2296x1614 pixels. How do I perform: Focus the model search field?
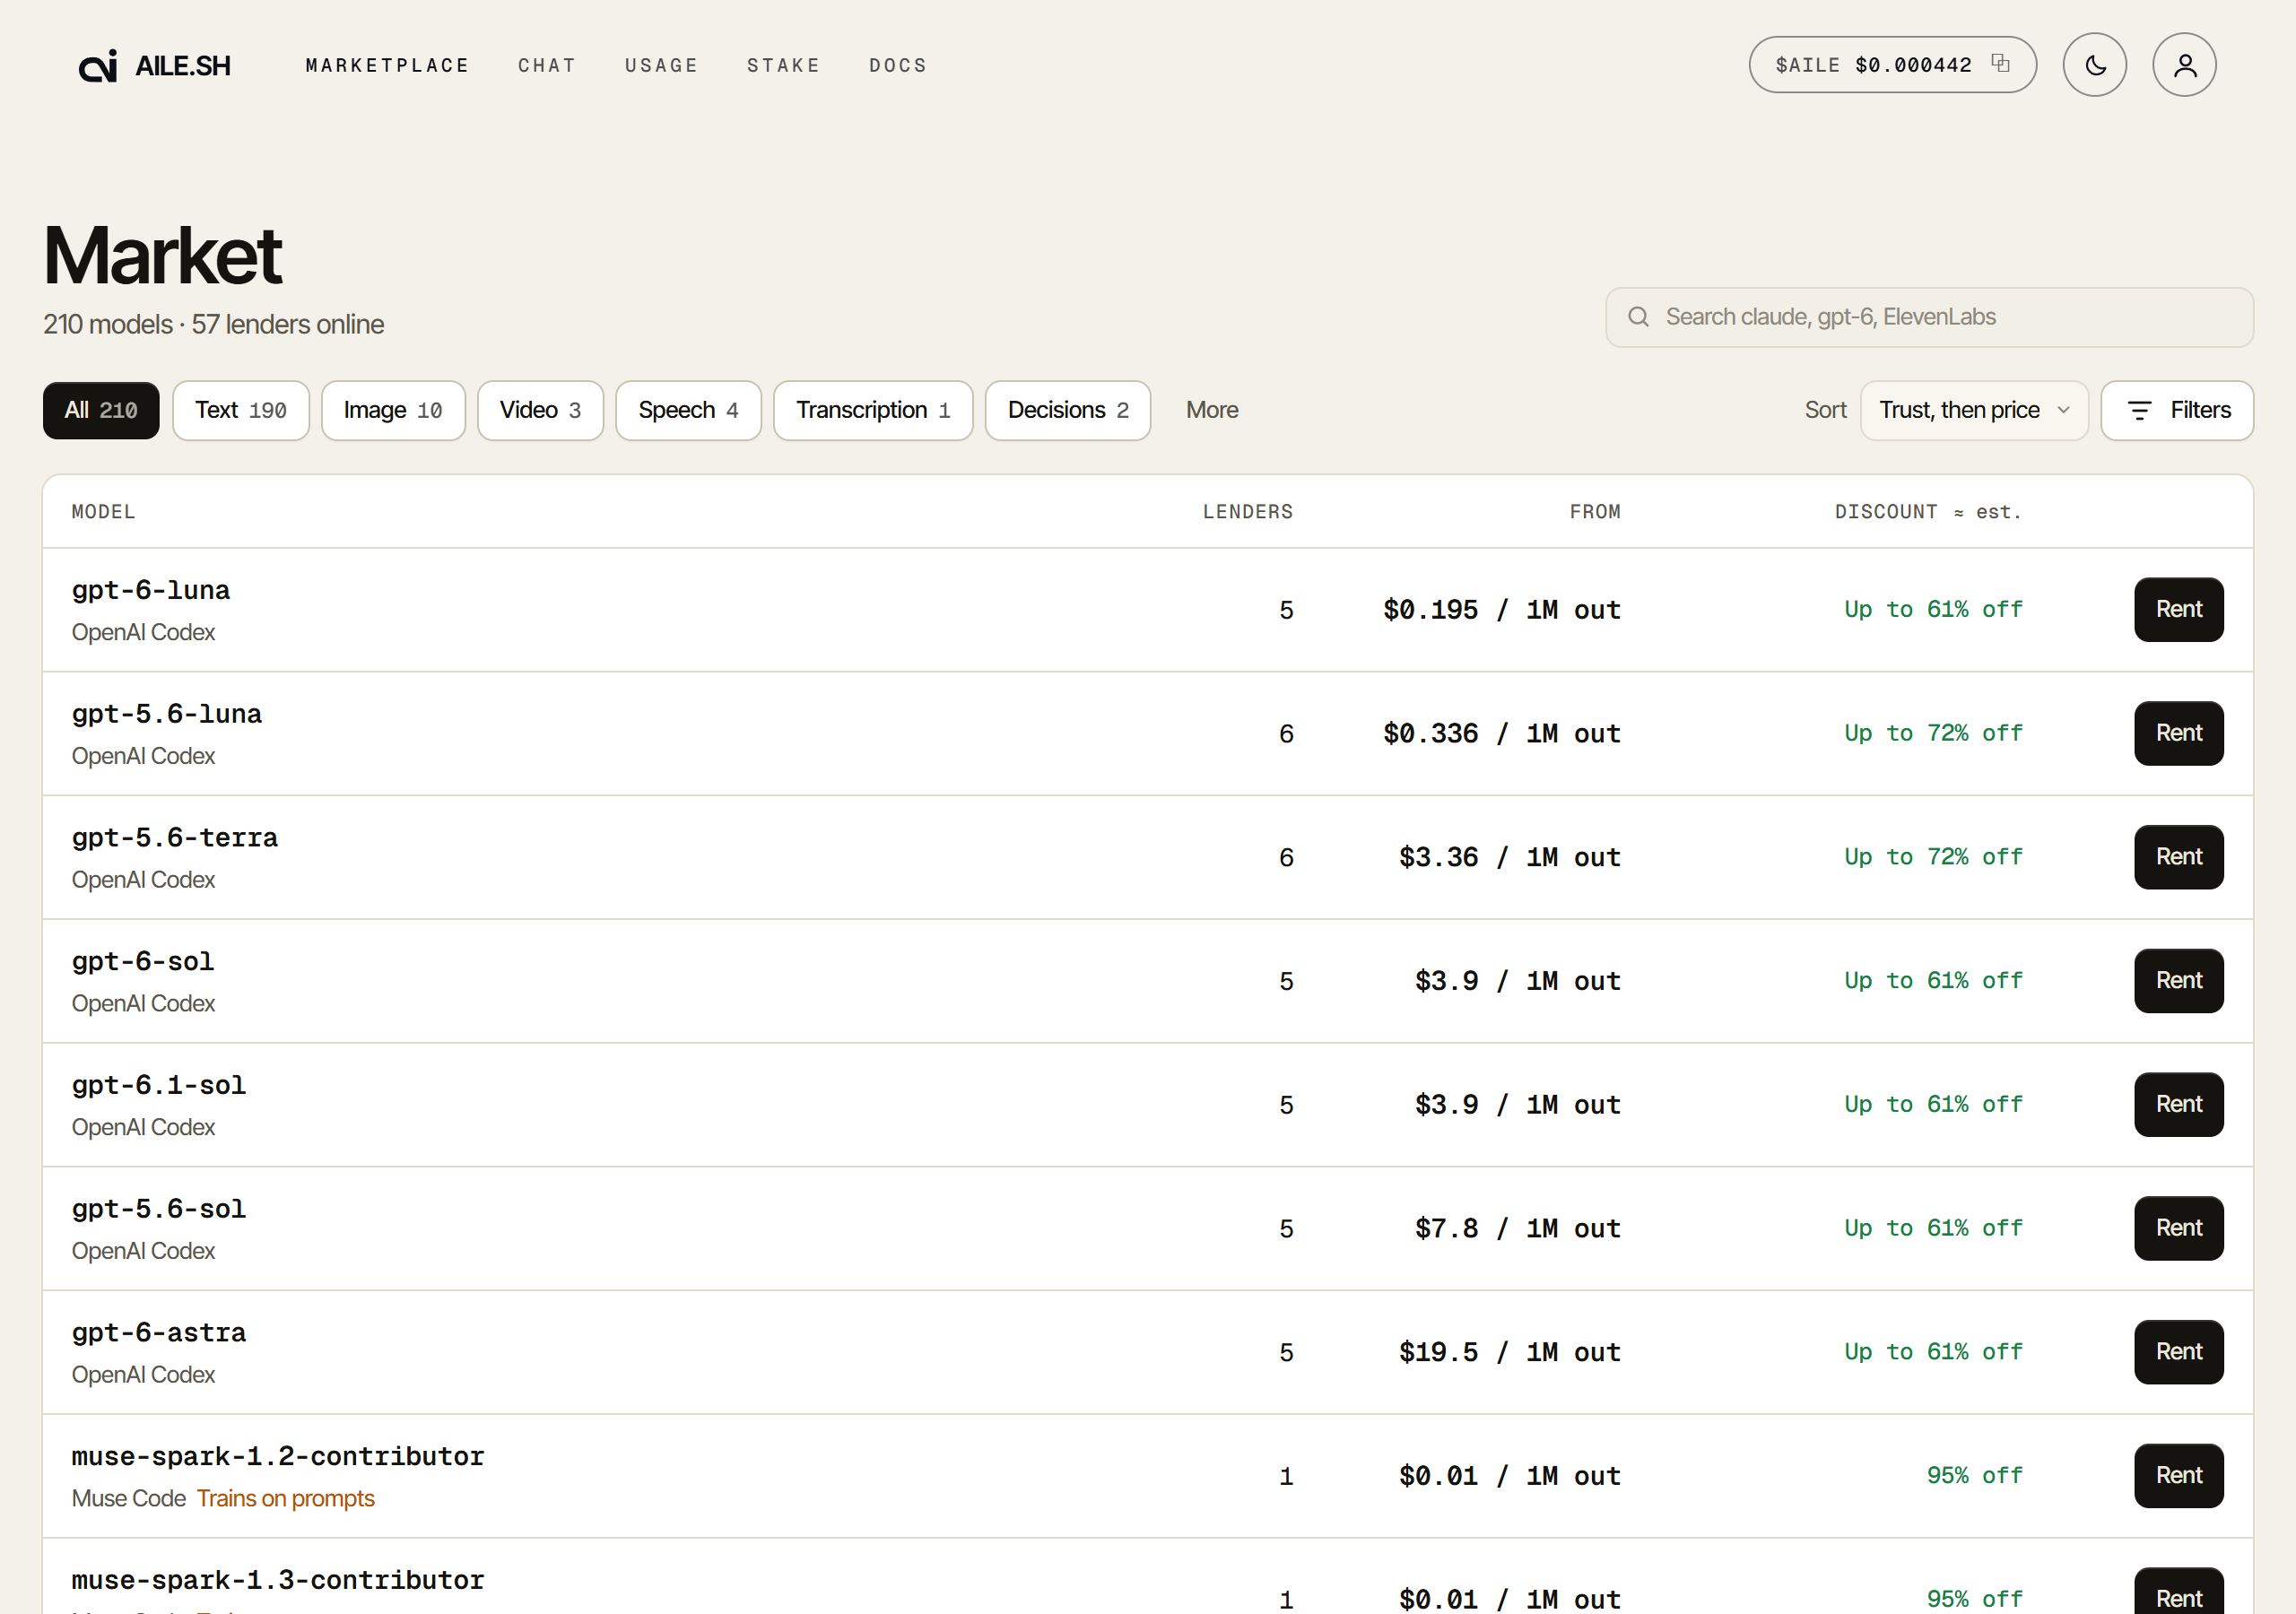[x=1929, y=317]
